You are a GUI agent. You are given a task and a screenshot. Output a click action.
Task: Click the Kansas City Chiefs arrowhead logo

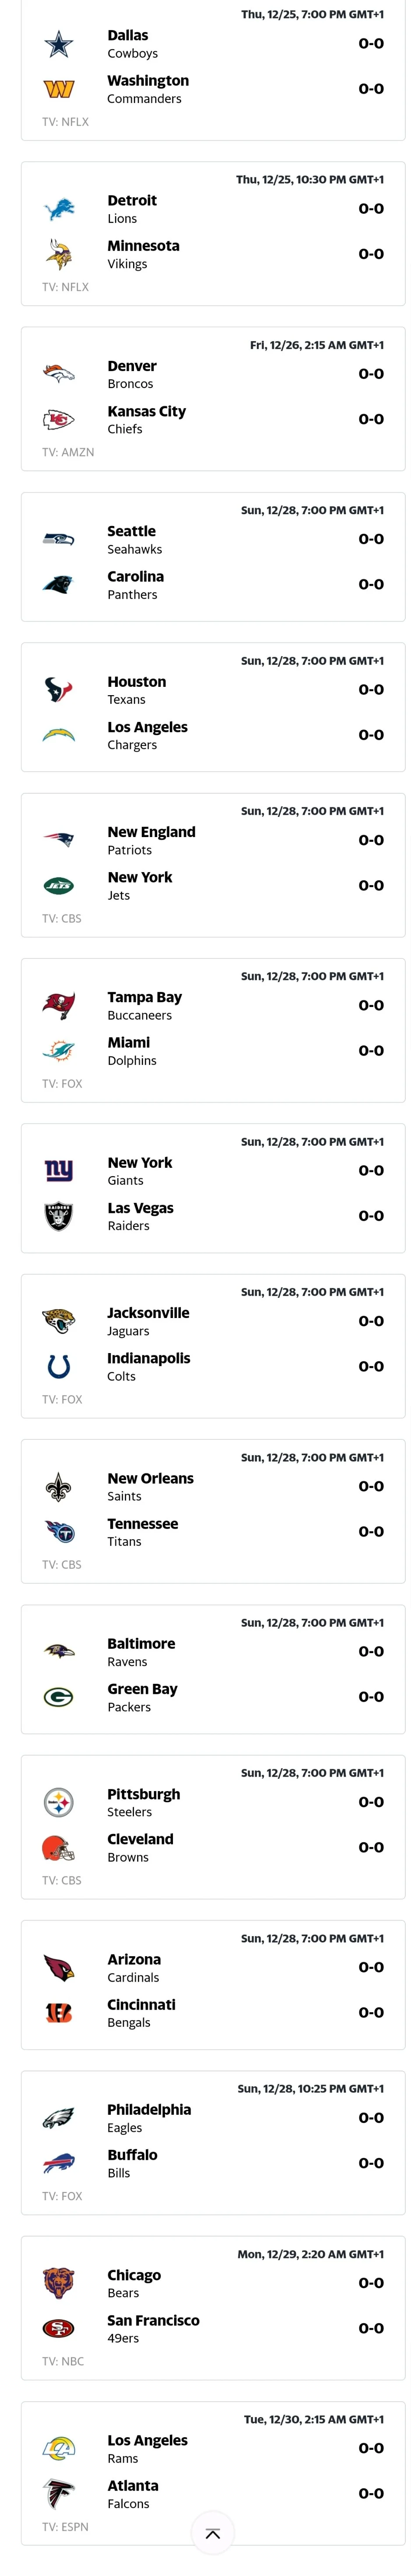[x=59, y=419]
